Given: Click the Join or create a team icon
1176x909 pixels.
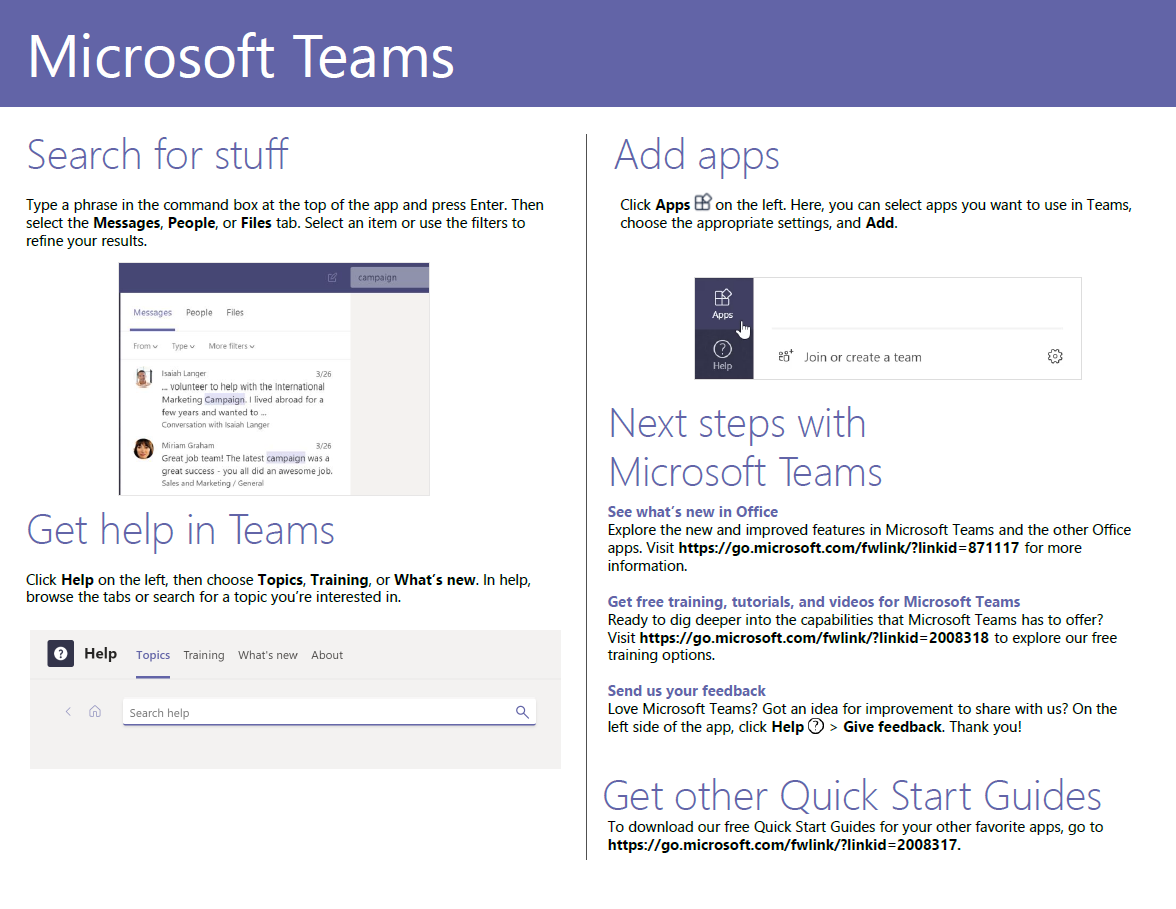Looking at the screenshot, I should (786, 355).
